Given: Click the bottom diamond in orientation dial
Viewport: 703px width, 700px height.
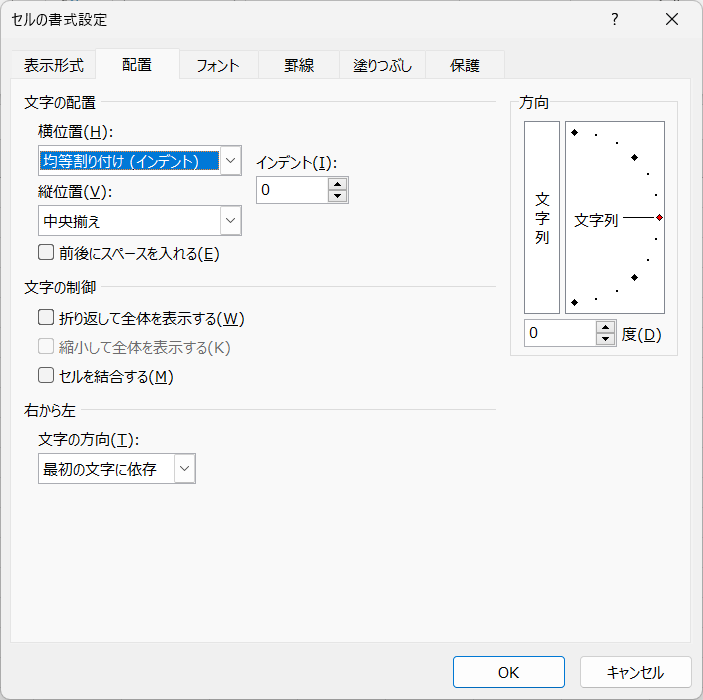Looking at the screenshot, I should click(x=574, y=303).
